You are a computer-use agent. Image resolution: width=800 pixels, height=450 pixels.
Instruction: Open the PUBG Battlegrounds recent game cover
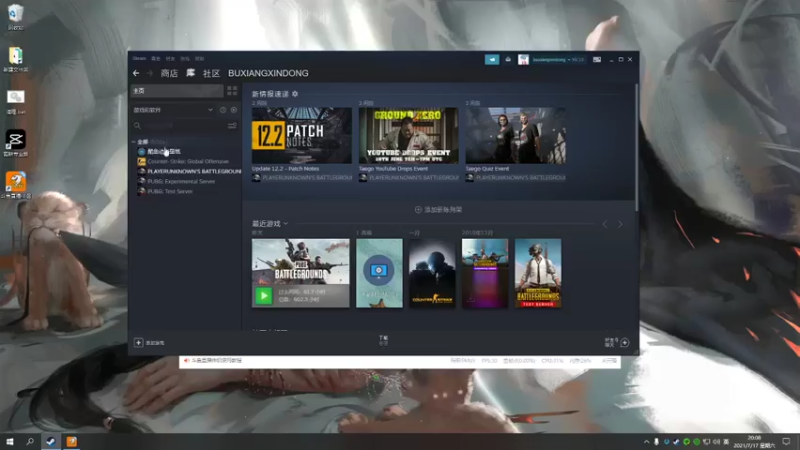click(x=301, y=262)
